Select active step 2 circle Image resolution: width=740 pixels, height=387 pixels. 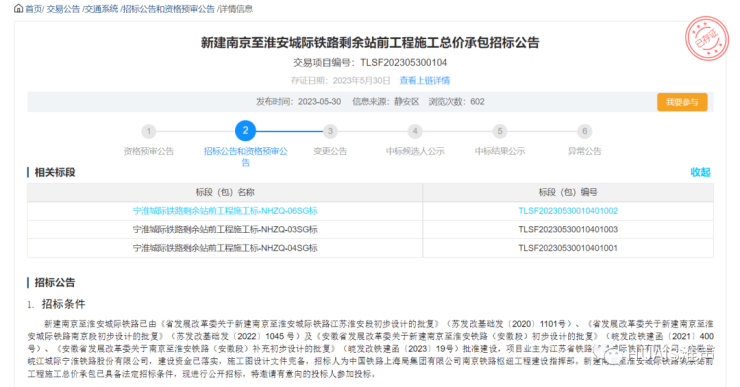tap(245, 131)
